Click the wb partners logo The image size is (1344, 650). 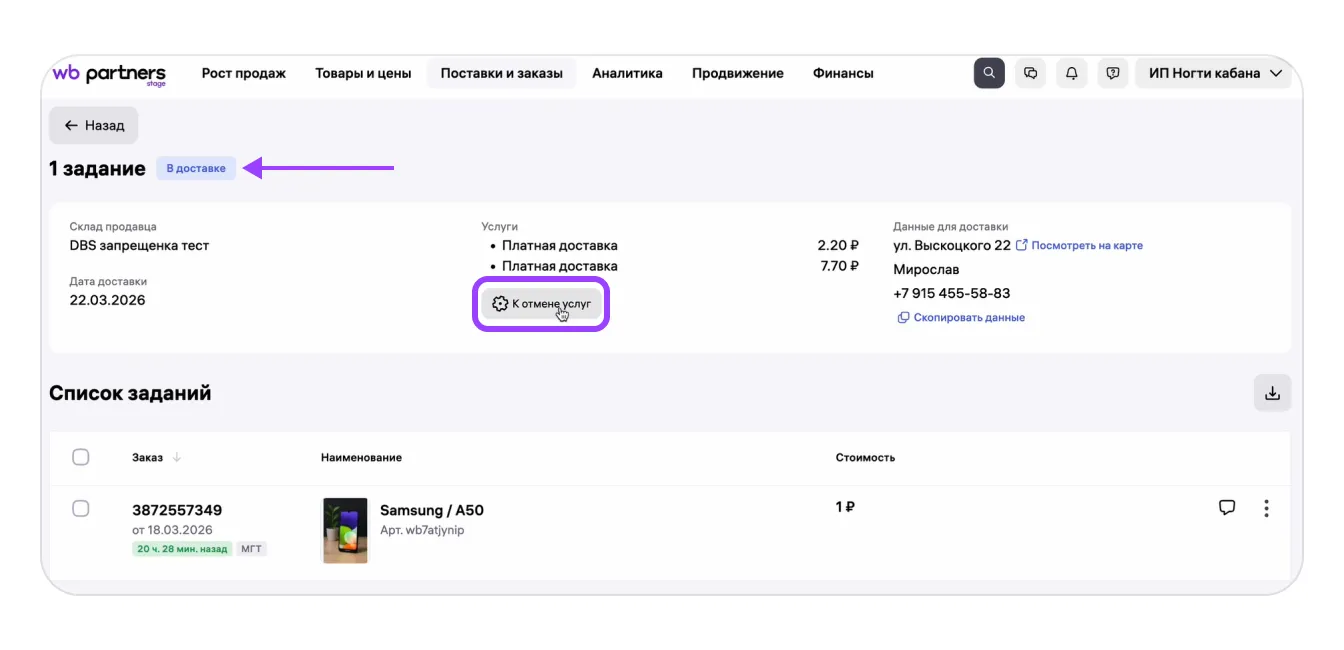click(109, 74)
